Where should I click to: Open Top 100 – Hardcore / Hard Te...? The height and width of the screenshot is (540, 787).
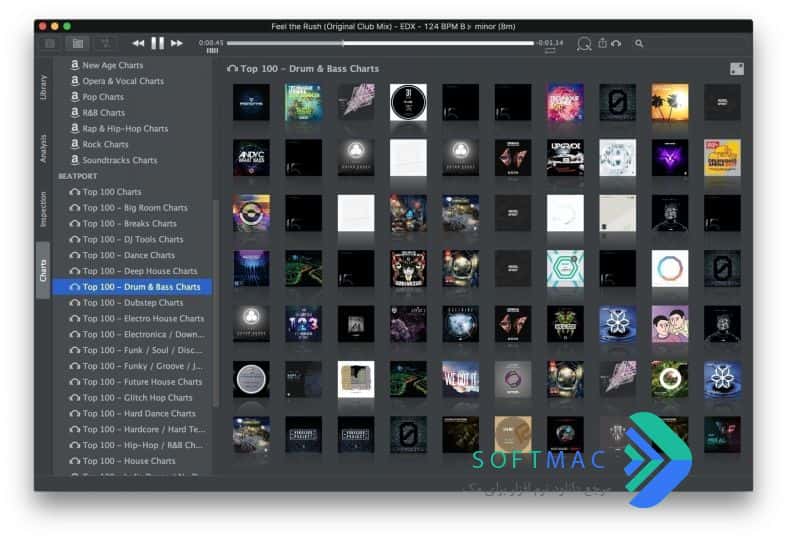(137, 429)
